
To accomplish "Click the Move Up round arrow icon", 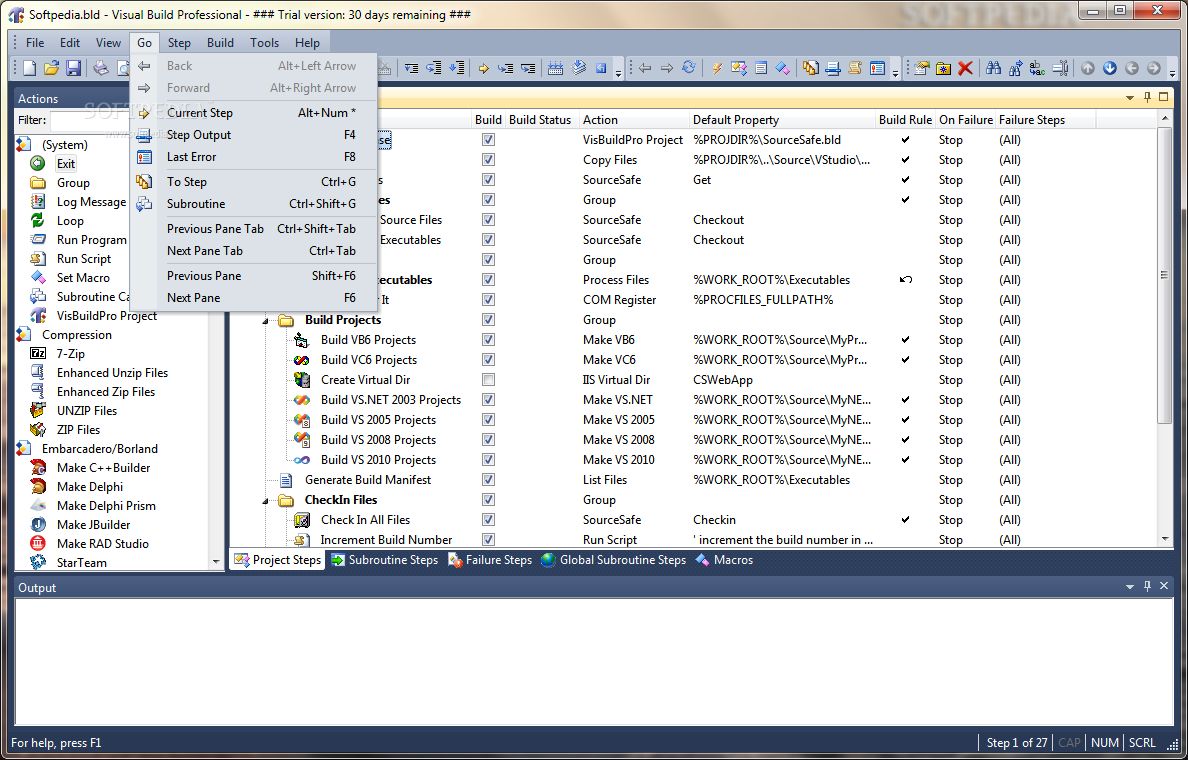I will coord(1088,68).
